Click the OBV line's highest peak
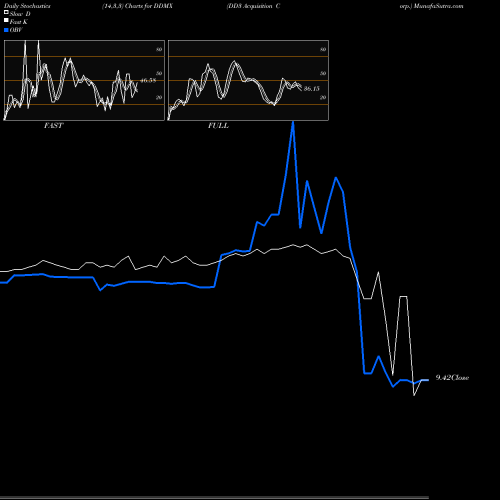The width and height of the screenshot is (500, 500). [293, 123]
